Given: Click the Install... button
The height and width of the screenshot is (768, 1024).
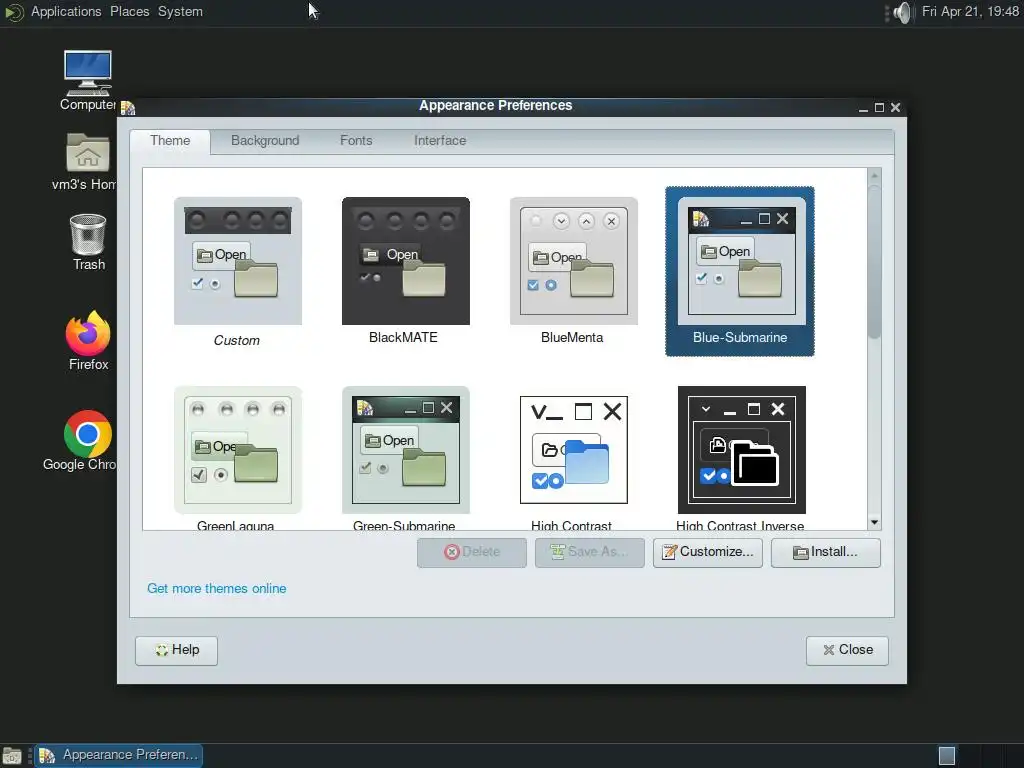Looking at the screenshot, I should [825, 552].
